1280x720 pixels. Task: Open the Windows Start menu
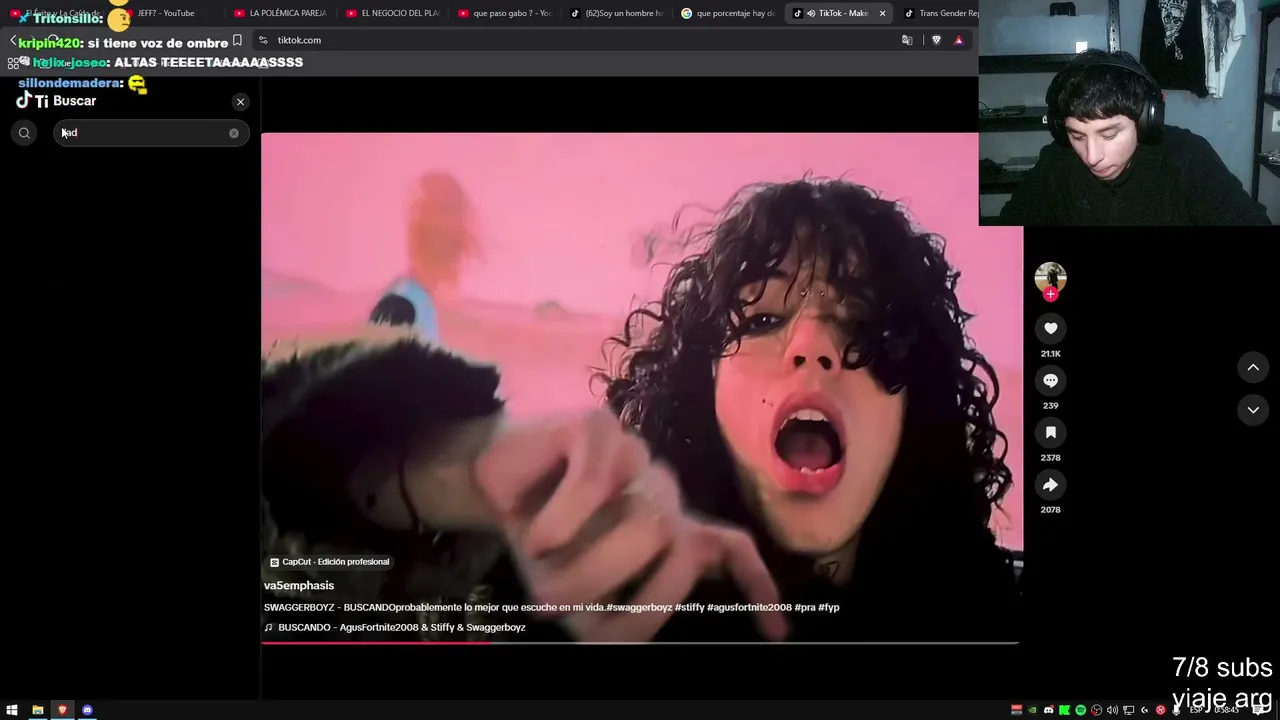12,710
